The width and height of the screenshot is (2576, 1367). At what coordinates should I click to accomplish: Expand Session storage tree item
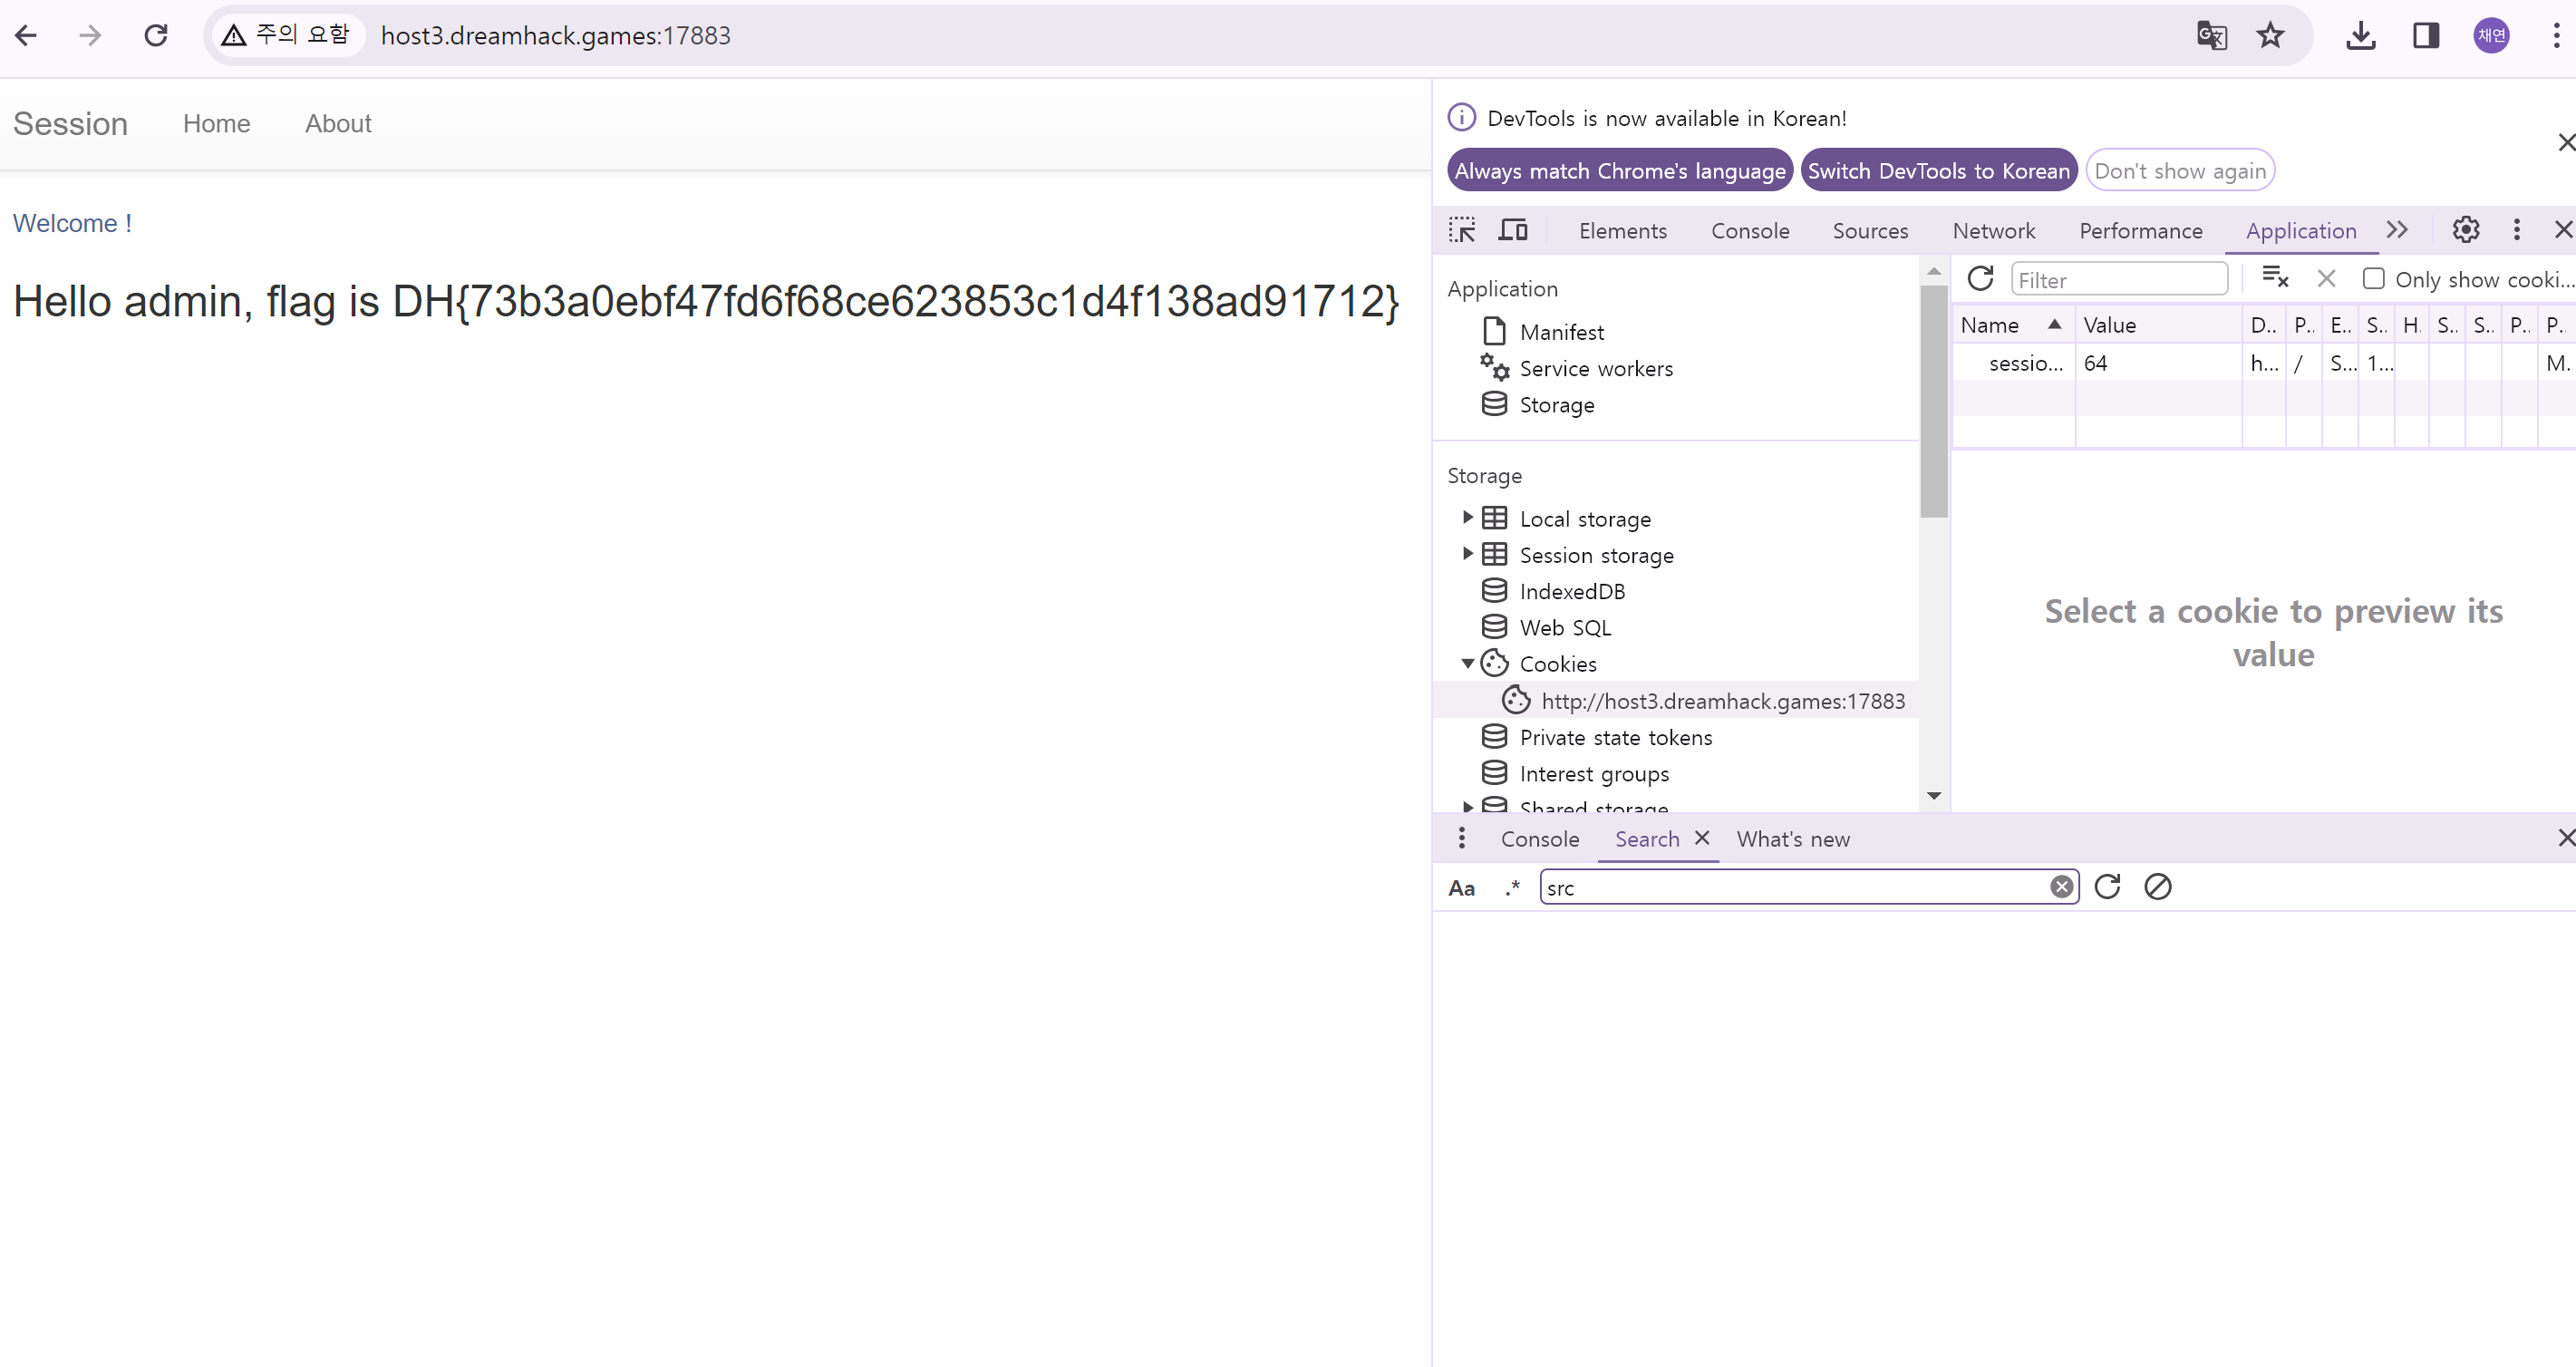point(1467,554)
